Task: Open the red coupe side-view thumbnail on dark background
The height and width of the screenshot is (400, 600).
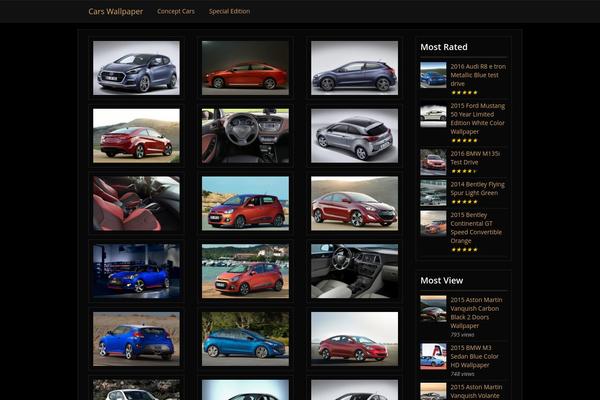Action: (245, 68)
